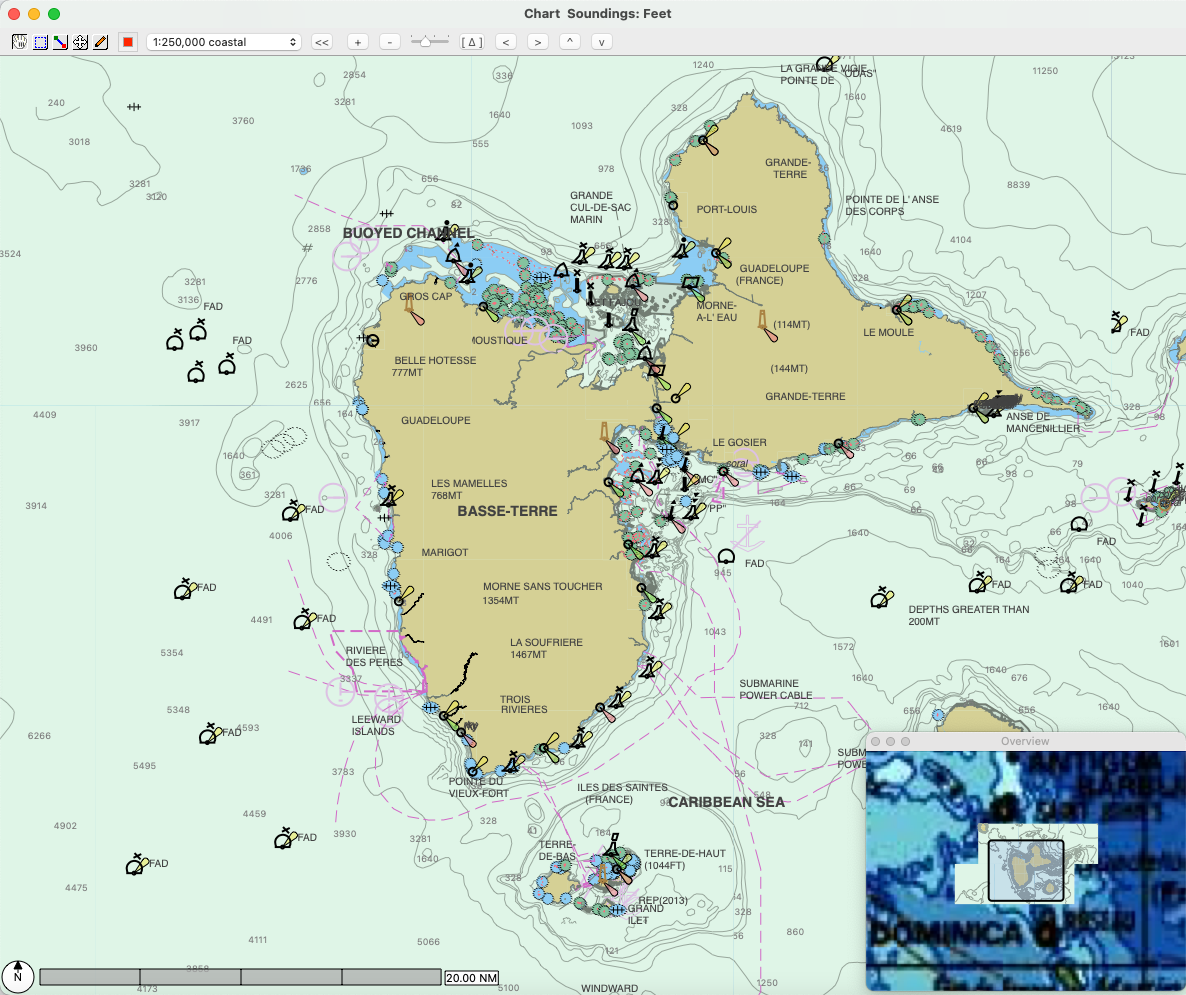Select the range and bearing tool
Image resolution: width=1186 pixels, height=995 pixels.
click(x=61, y=41)
